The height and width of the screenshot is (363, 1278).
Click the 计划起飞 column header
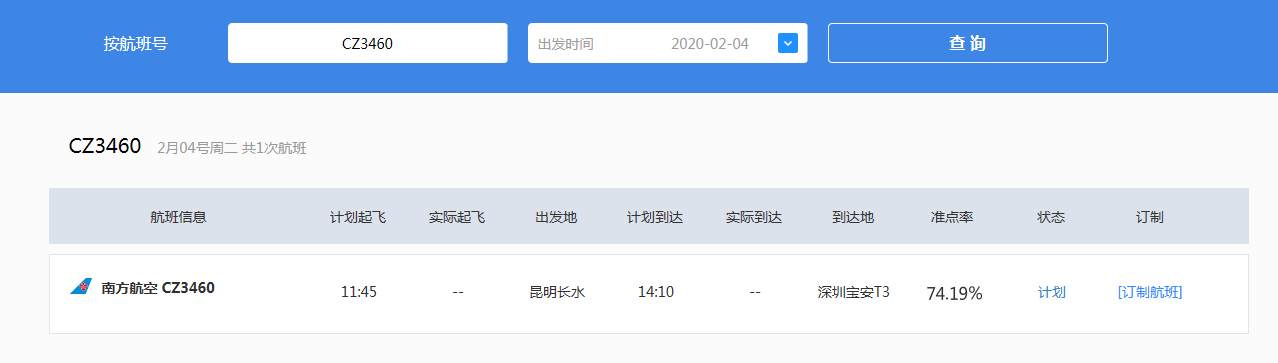pos(358,217)
